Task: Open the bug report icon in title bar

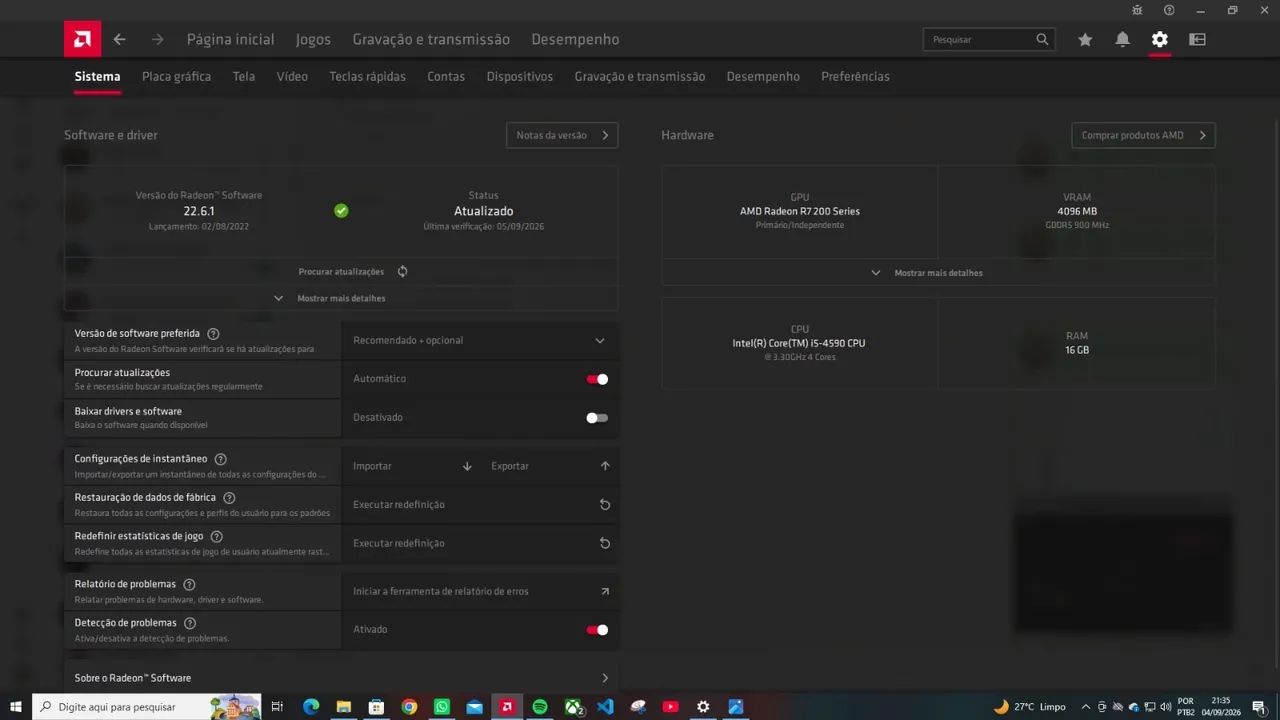Action: click(x=1137, y=10)
